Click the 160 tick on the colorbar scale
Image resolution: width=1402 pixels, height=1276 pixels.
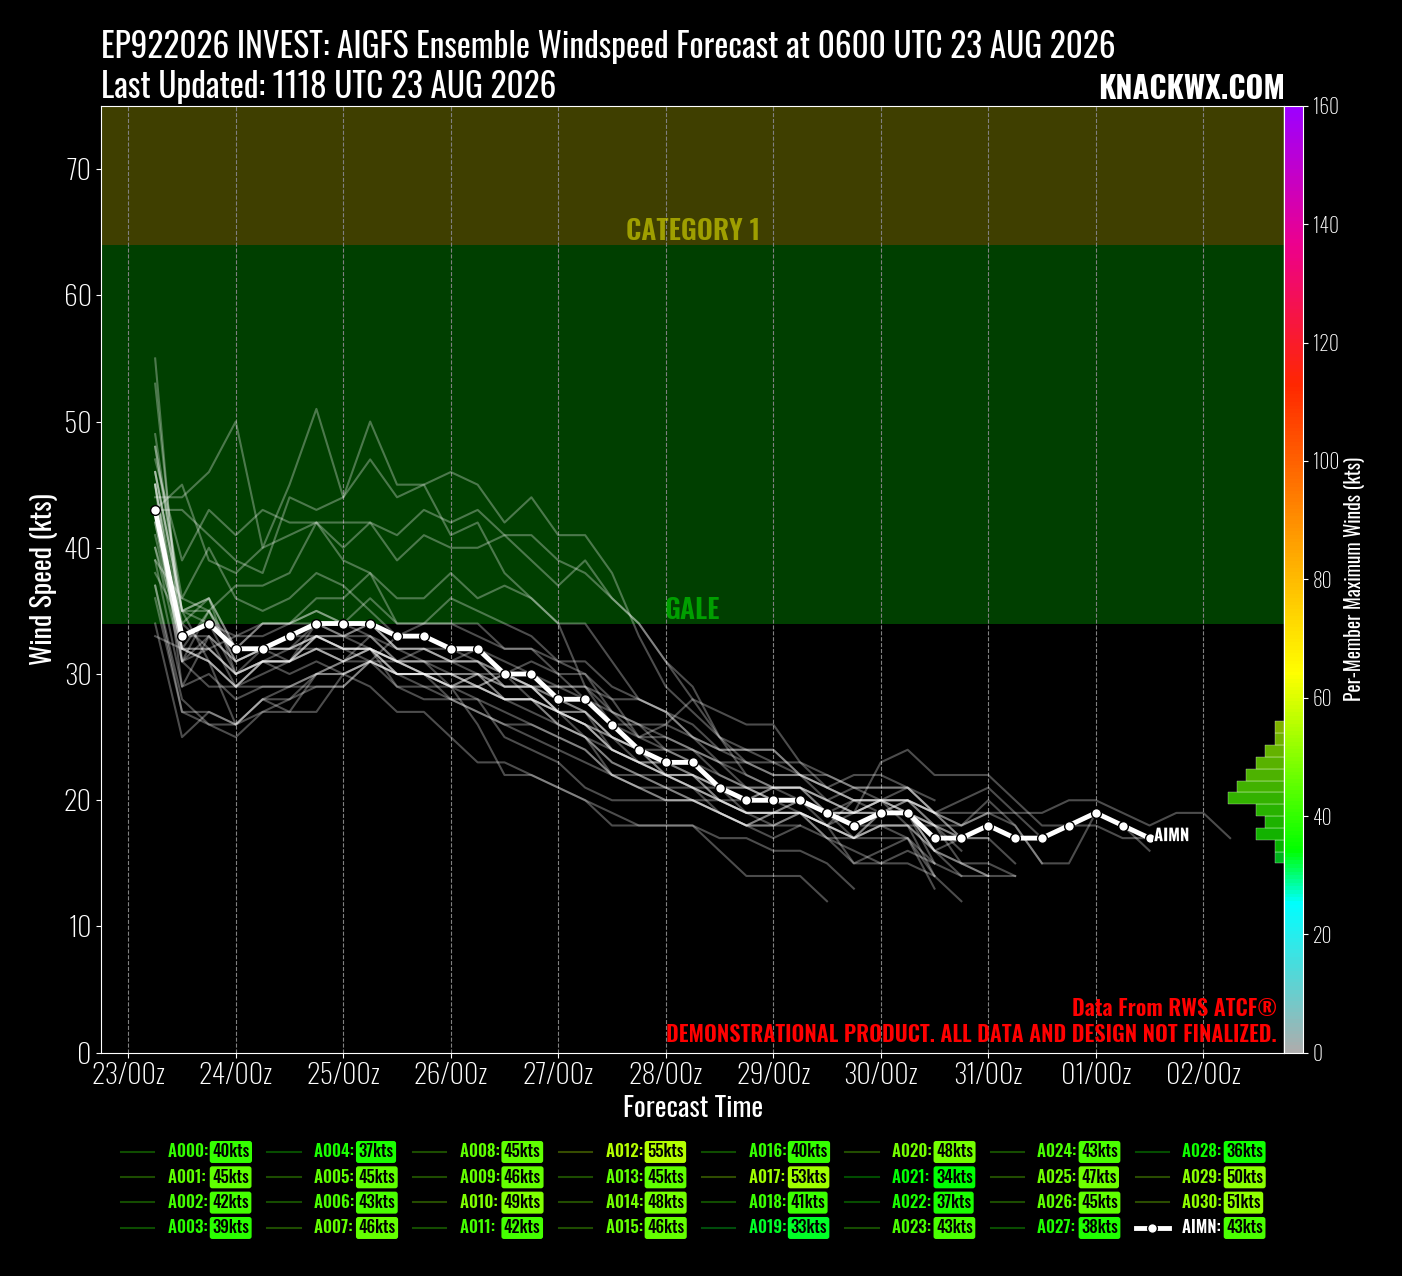(1326, 107)
